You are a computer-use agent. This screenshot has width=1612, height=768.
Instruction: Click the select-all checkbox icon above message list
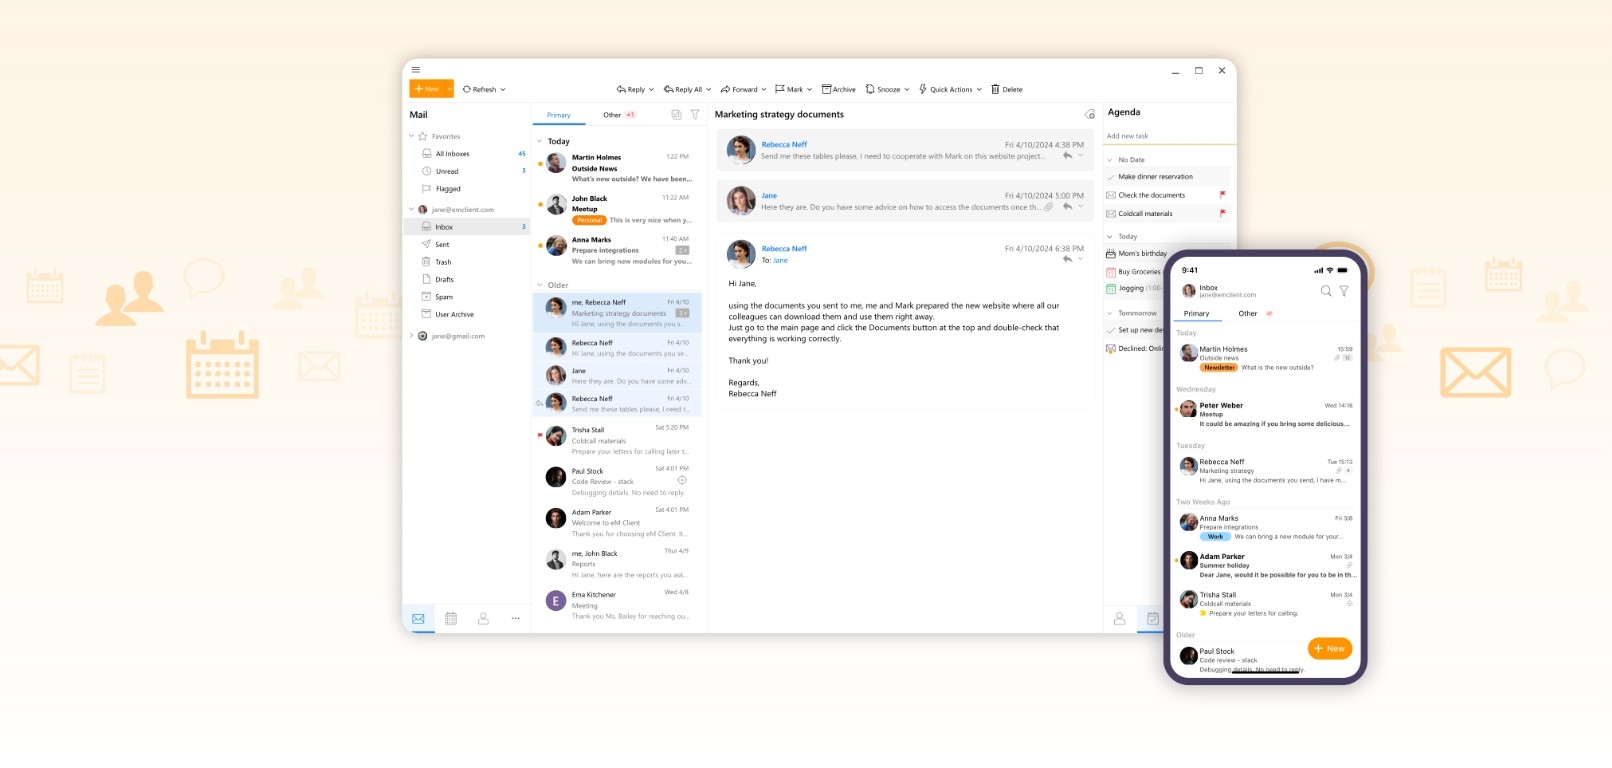click(x=676, y=115)
